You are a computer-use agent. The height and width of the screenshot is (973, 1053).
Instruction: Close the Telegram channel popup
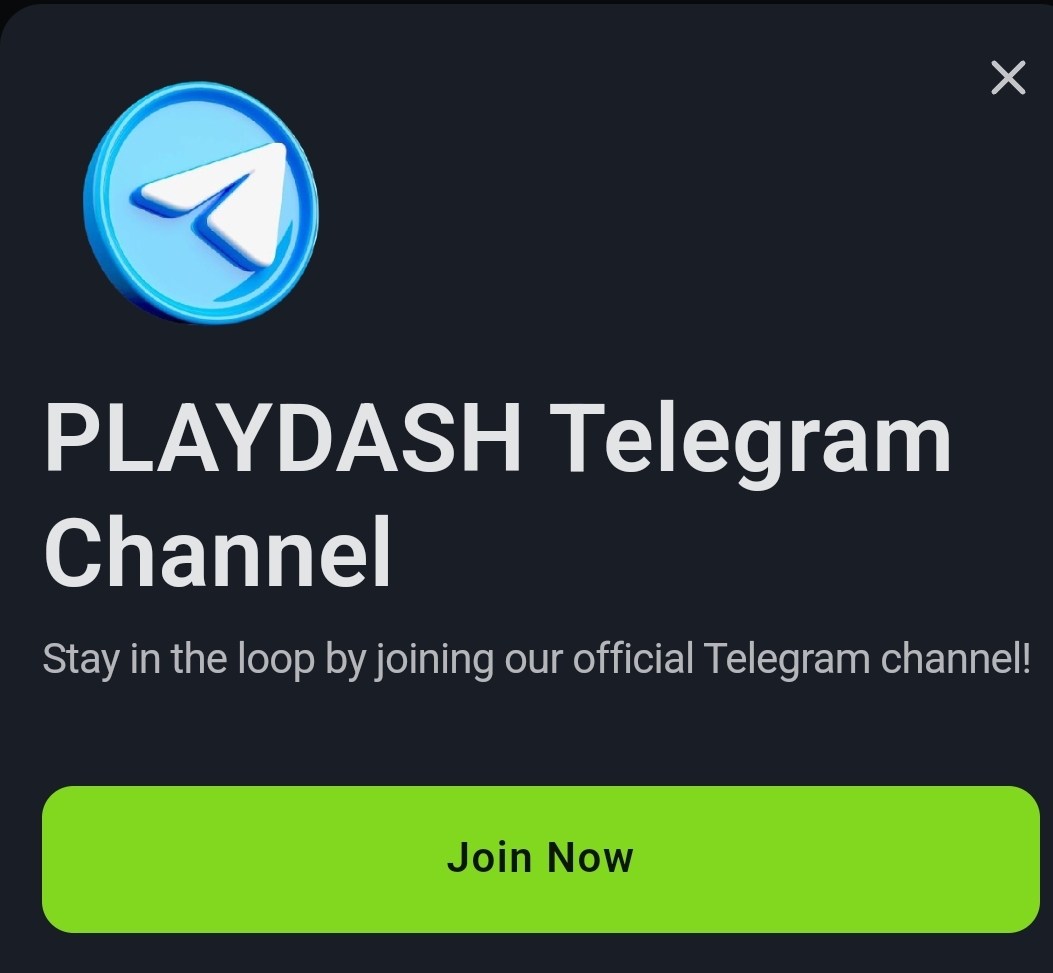tap(1008, 78)
